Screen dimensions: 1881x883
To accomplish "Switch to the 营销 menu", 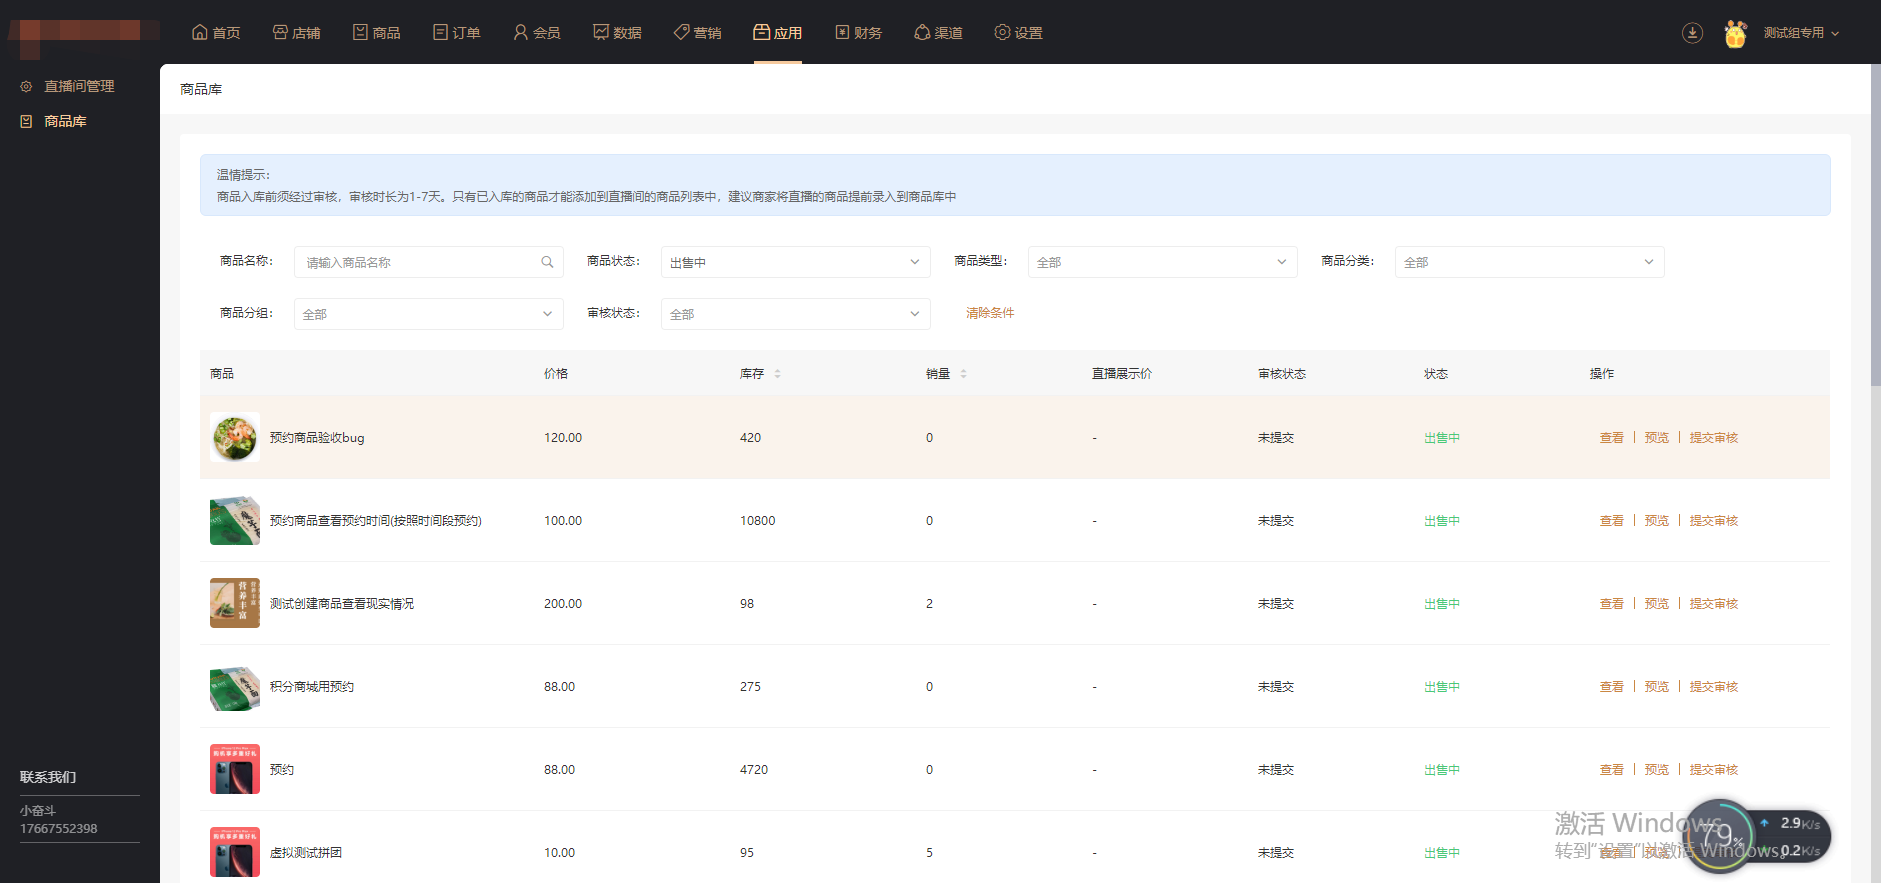I will tap(697, 33).
